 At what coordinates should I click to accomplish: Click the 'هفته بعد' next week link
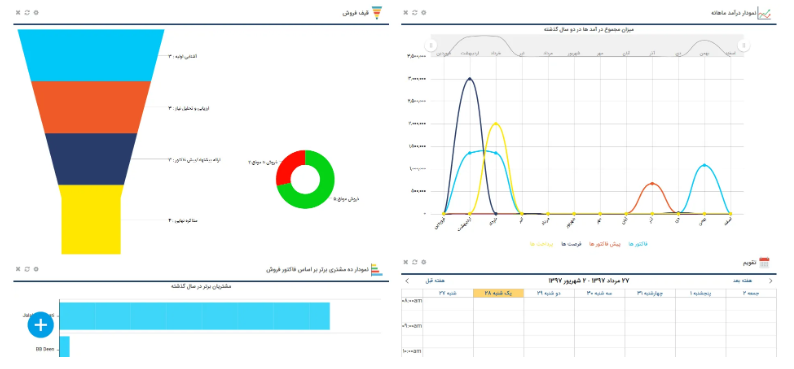pos(742,280)
